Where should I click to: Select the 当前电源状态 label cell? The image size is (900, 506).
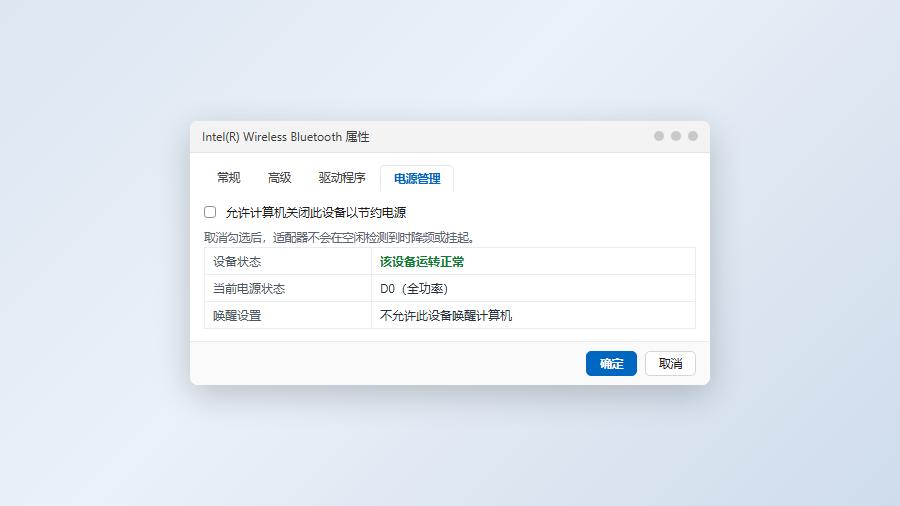pos(288,289)
